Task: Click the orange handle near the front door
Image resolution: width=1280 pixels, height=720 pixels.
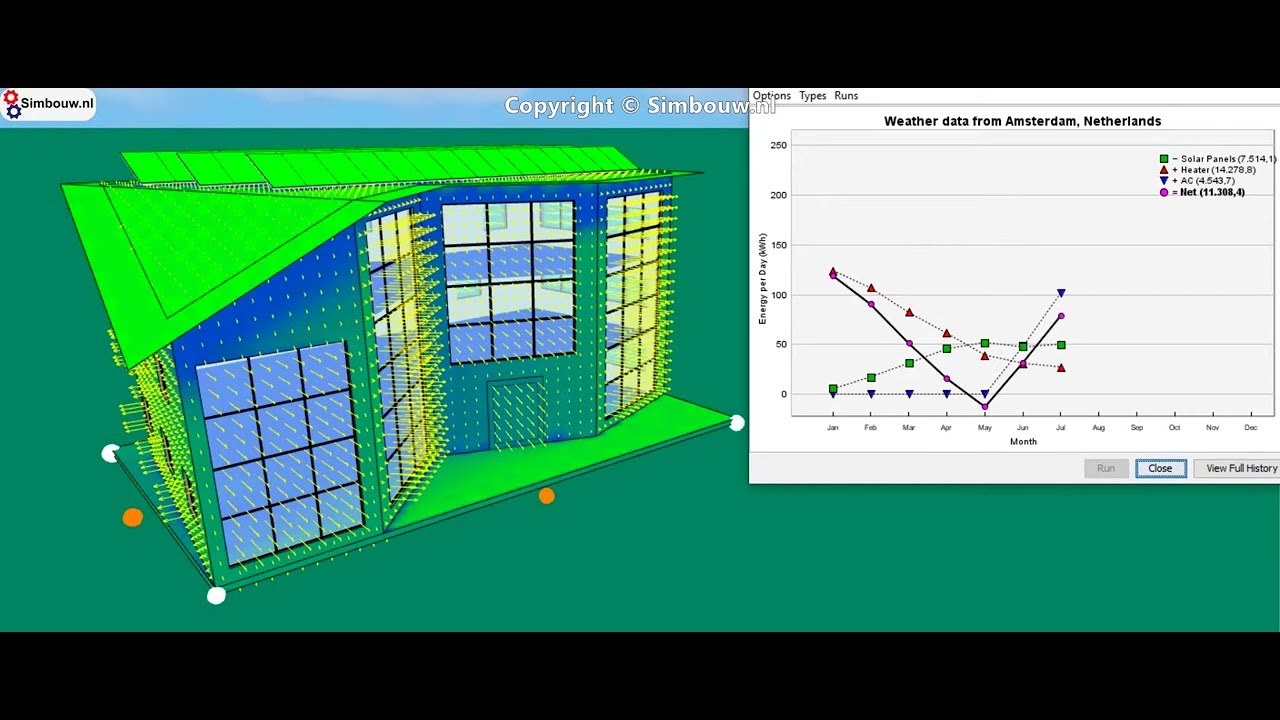Action: (546, 496)
